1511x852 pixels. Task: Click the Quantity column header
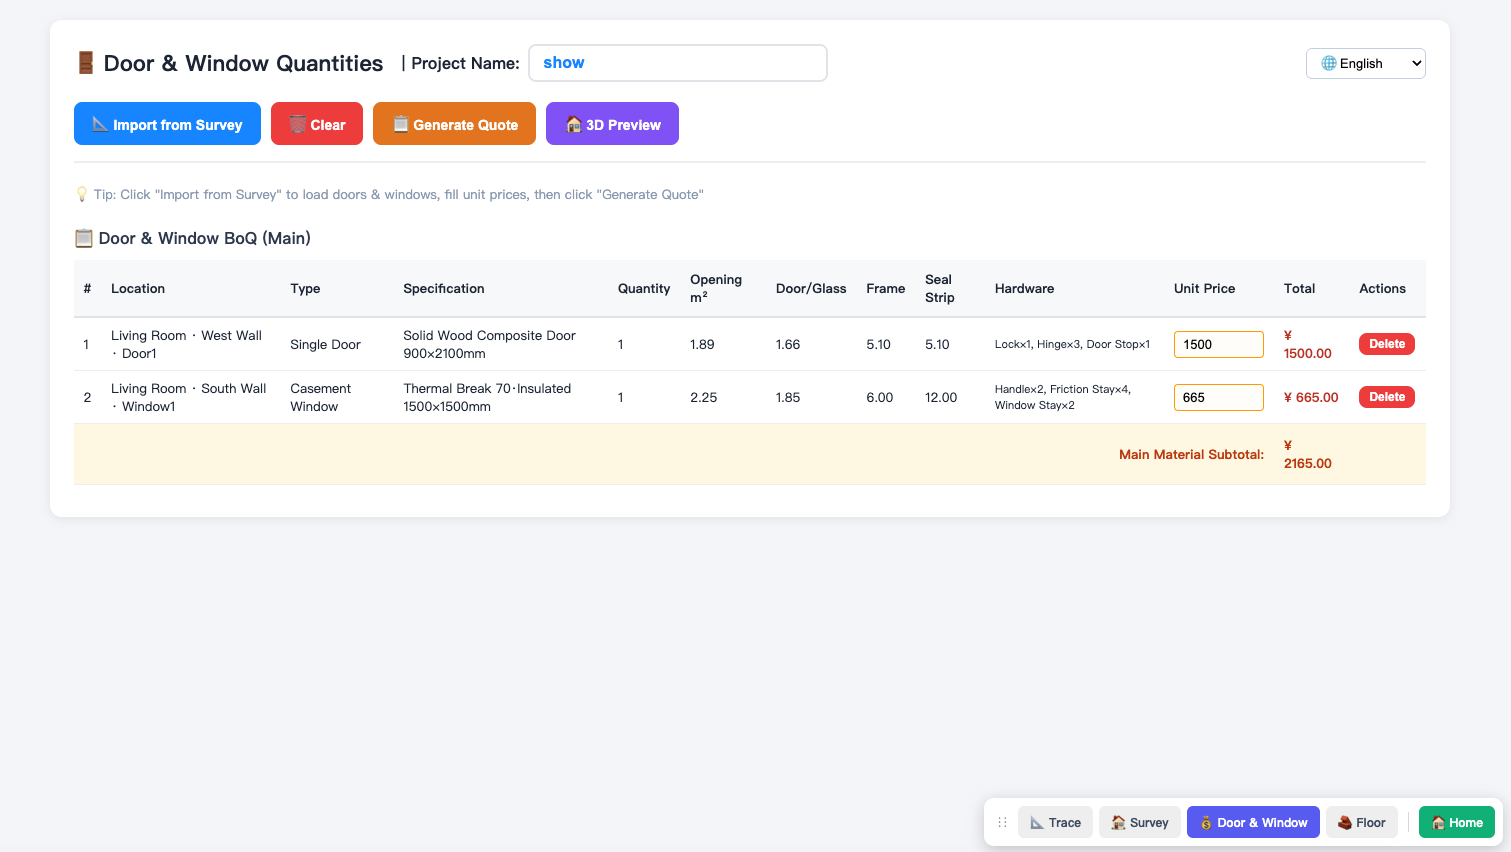tap(644, 288)
